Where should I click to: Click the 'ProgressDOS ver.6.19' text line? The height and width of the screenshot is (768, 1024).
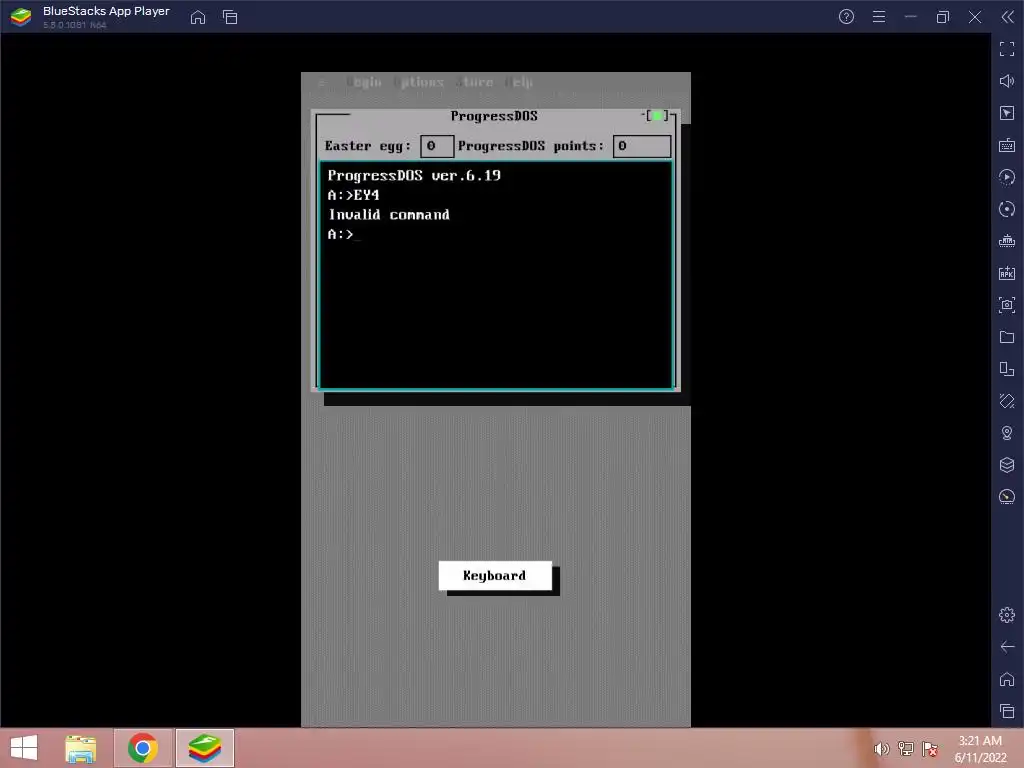pos(414,176)
